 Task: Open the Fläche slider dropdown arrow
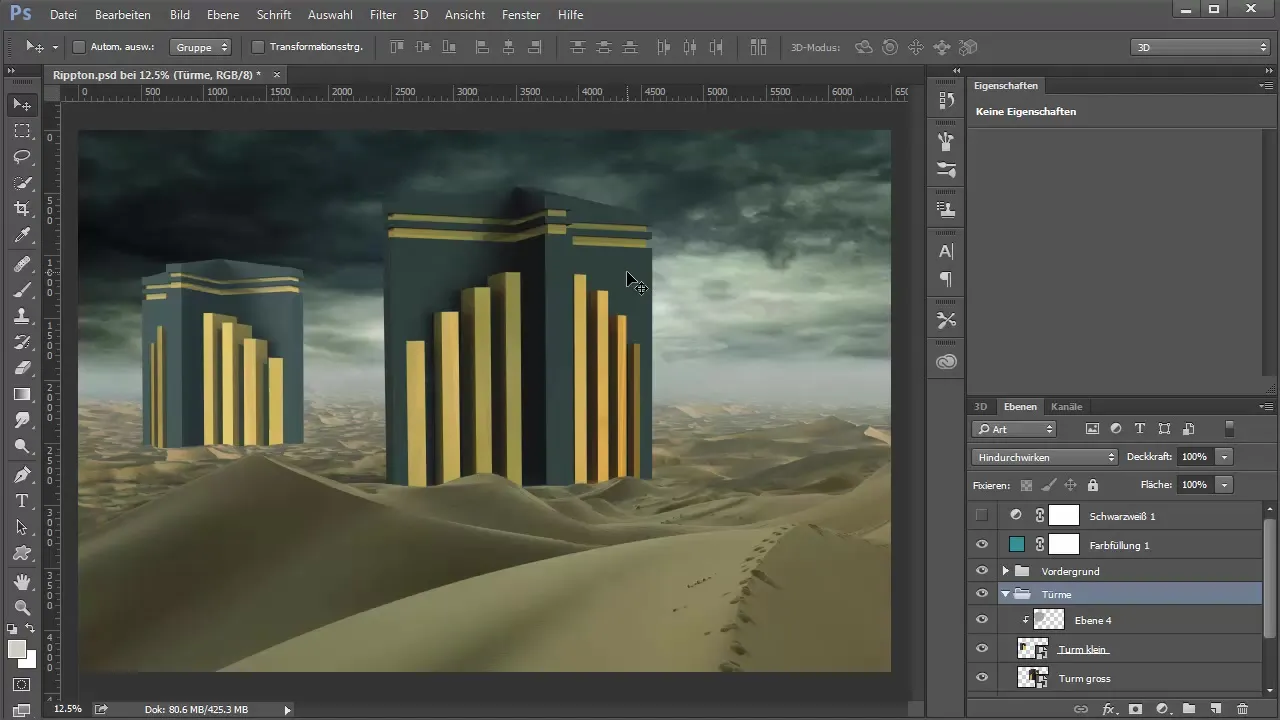tap(1224, 484)
